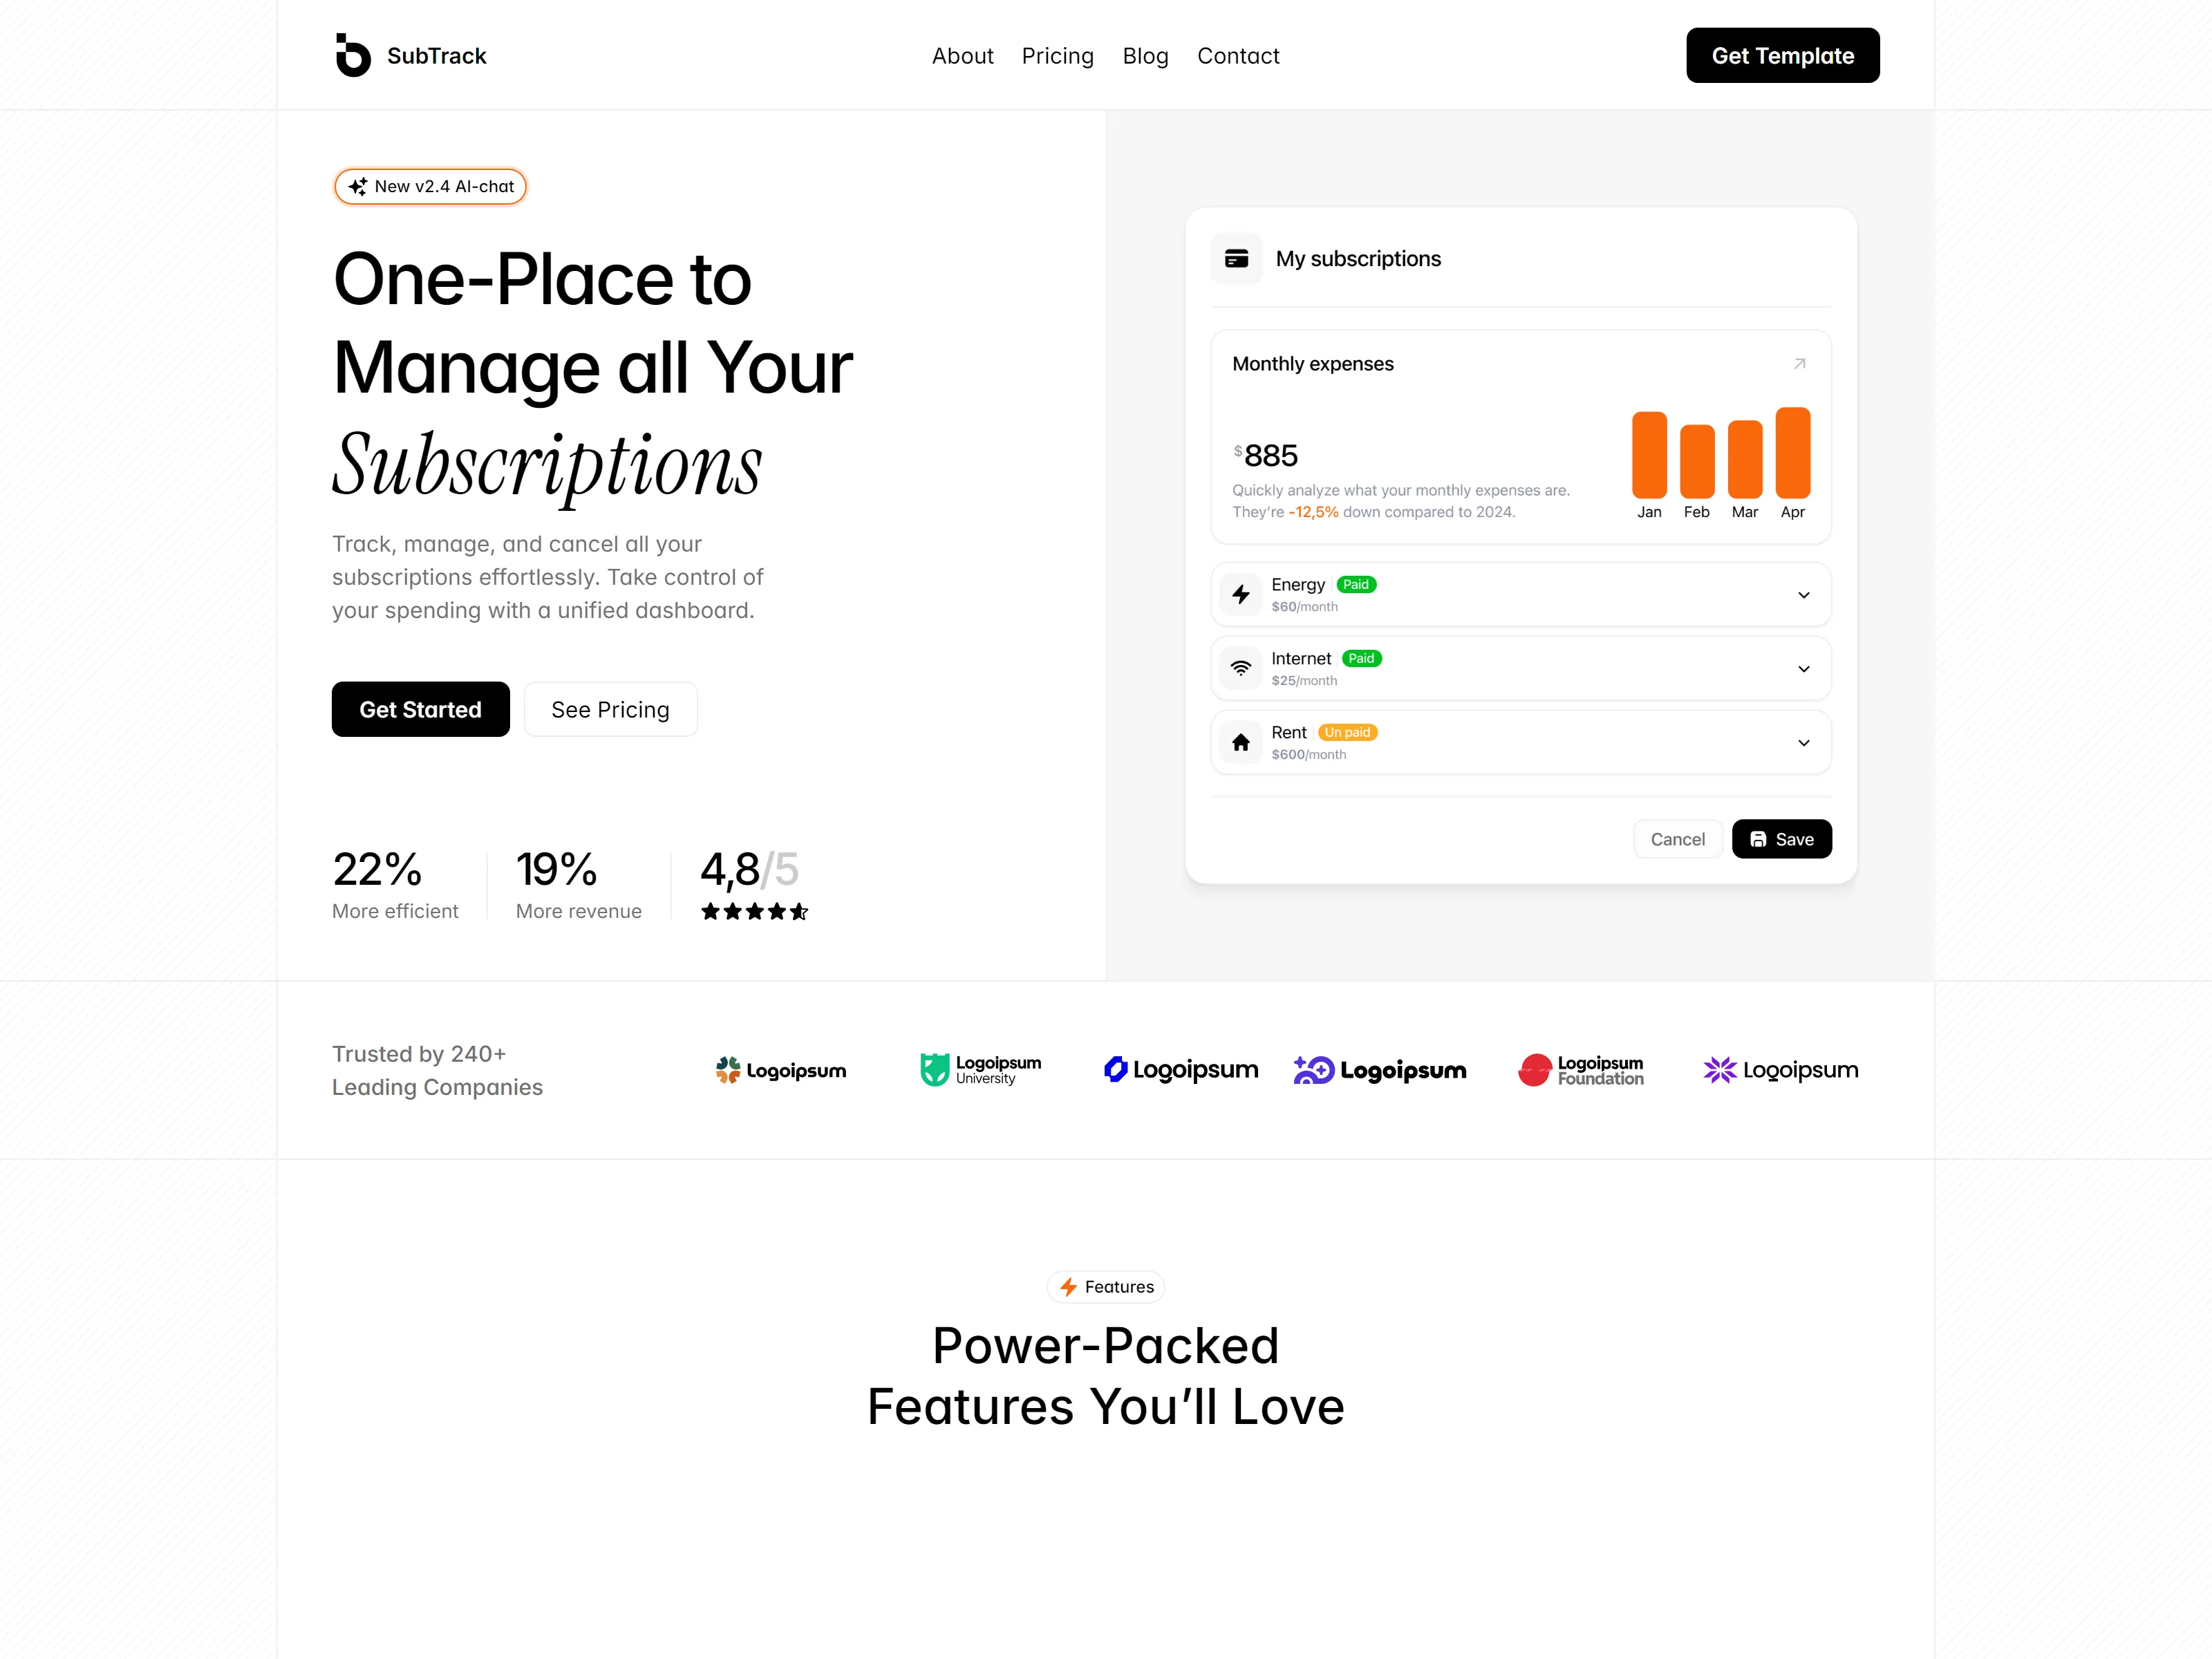Expand the Internet subscription row chevron
The width and height of the screenshot is (2212, 1659).
1804,670
